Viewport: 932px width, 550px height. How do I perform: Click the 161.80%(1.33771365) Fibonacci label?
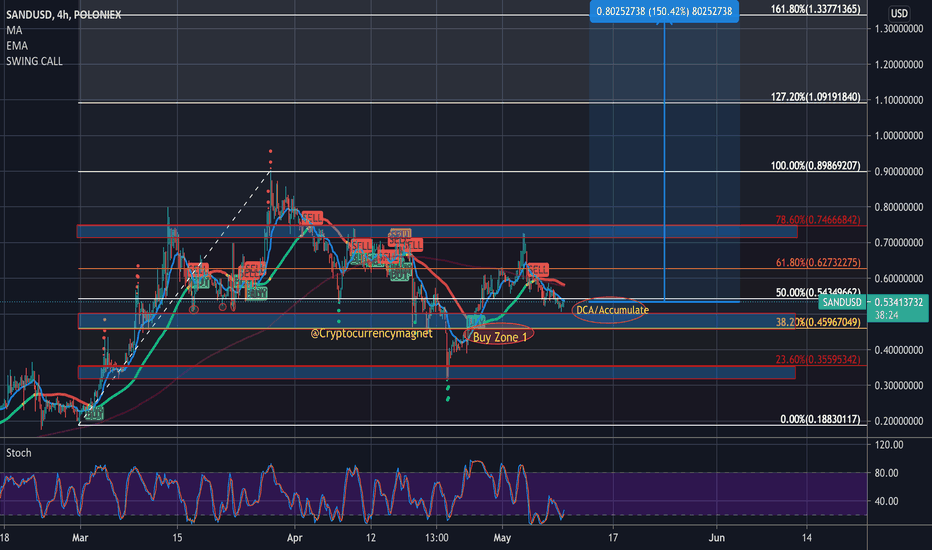pyautogui.click(x=815, y=9)
